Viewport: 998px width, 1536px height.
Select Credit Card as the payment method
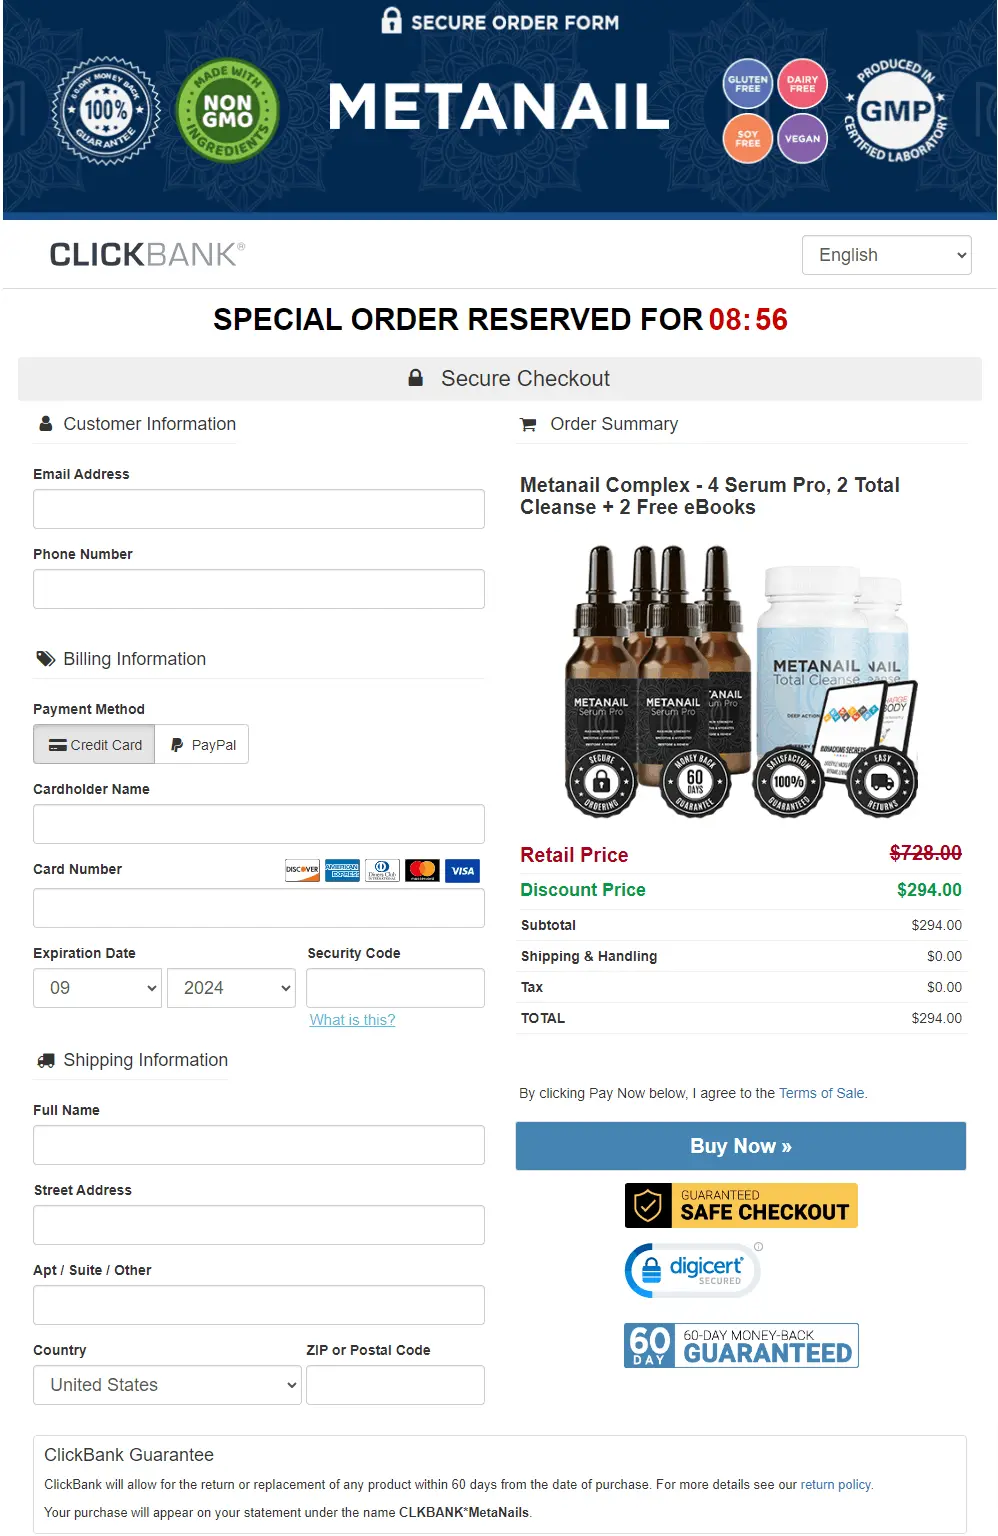point(93,744)
